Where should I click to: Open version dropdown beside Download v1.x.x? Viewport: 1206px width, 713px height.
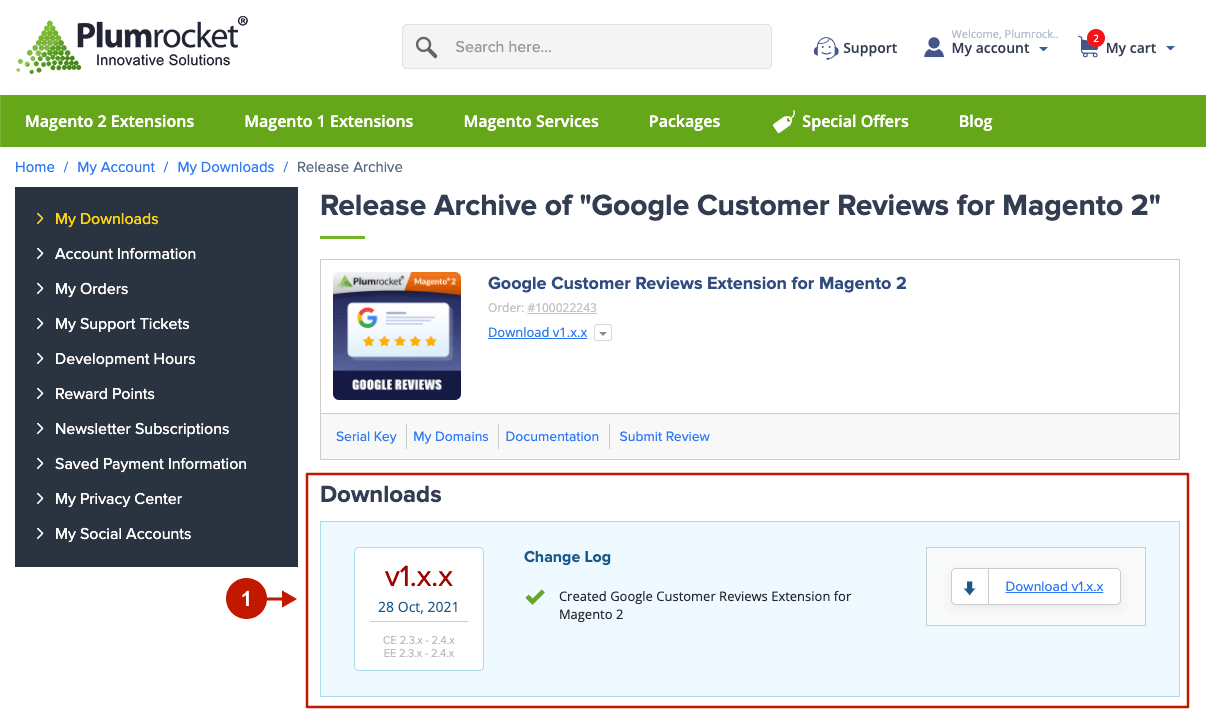603,333
